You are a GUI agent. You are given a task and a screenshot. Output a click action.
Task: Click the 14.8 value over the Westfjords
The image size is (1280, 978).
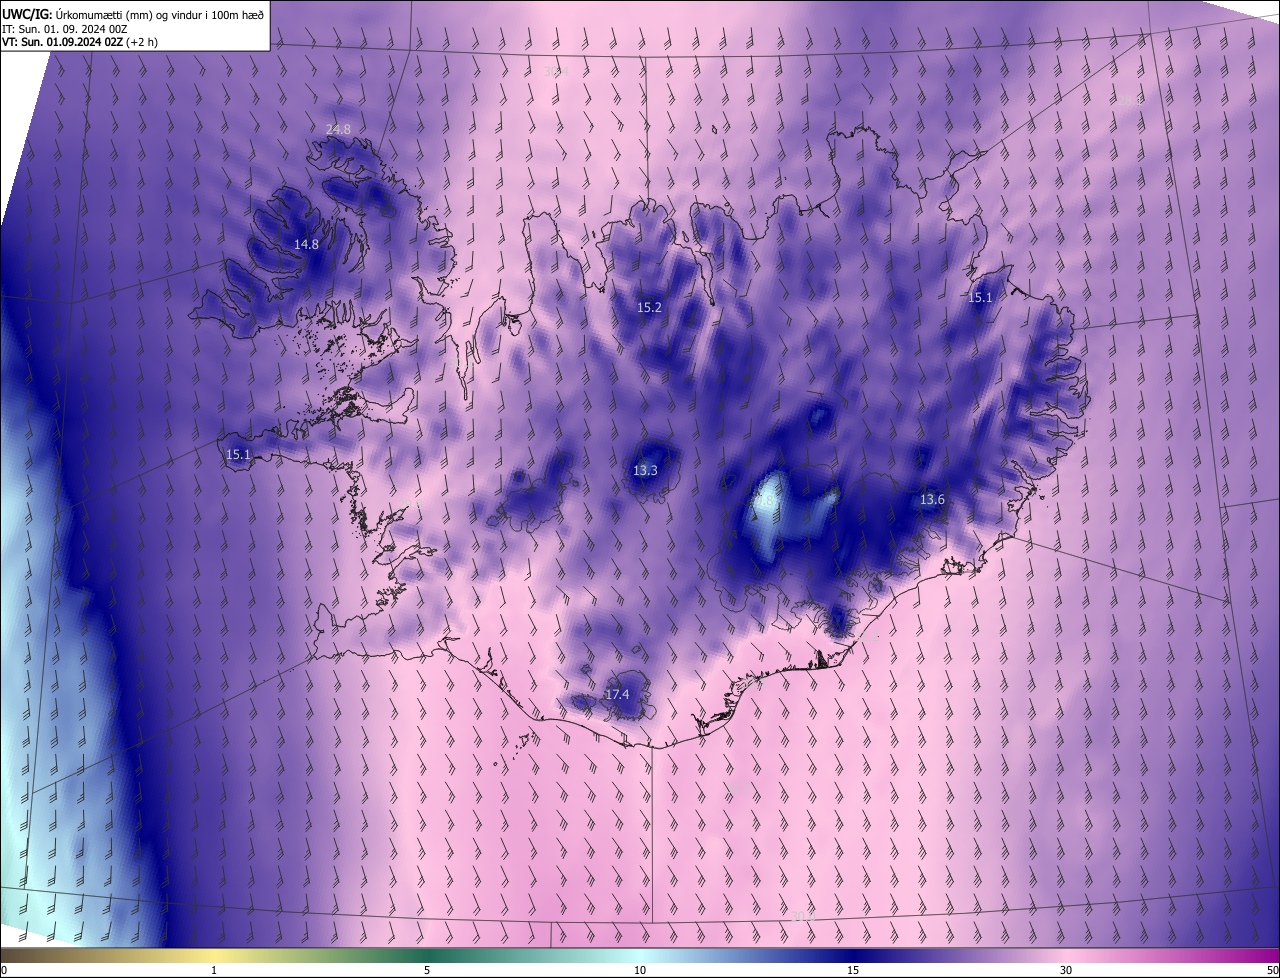point(307,245)
